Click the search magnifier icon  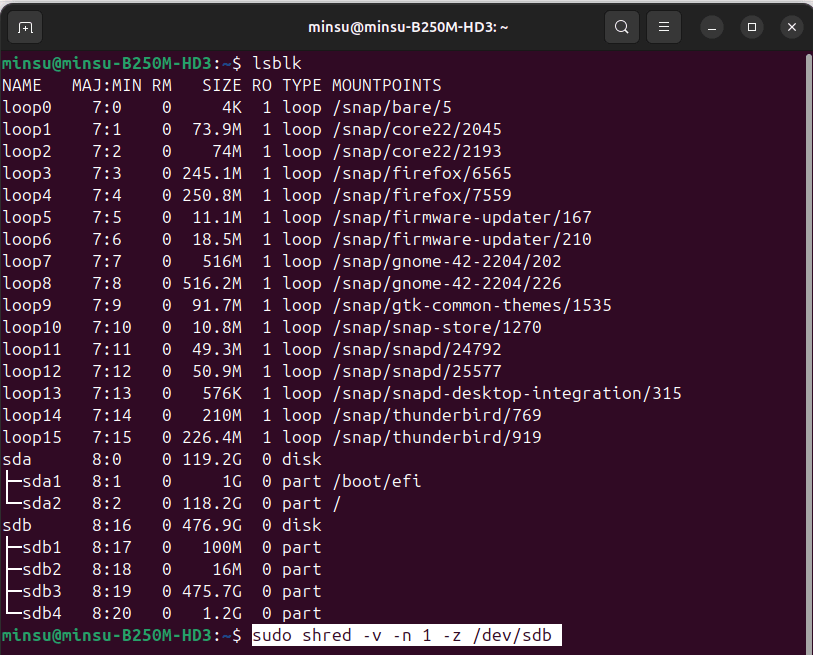tap(622, 27)
